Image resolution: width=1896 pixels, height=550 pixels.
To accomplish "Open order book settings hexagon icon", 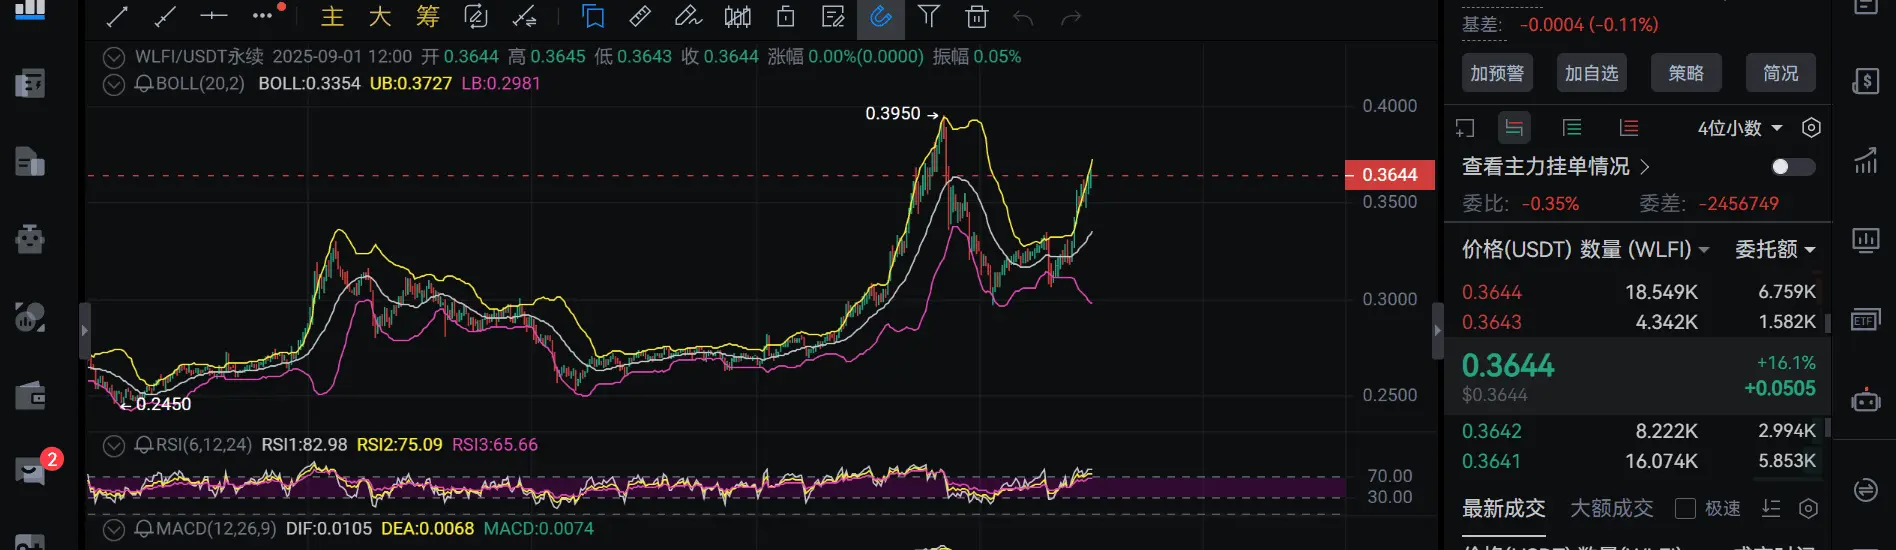I will tap(1811, 128).
